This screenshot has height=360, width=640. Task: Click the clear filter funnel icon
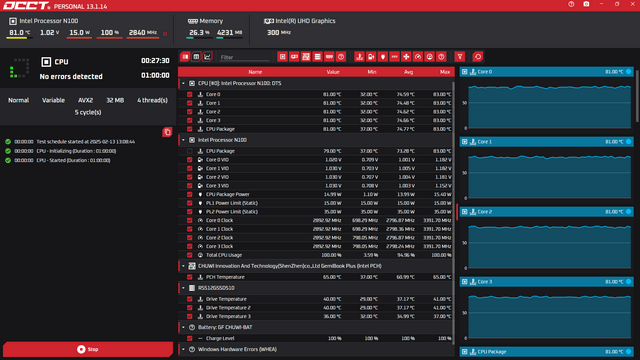pos(460,57)
